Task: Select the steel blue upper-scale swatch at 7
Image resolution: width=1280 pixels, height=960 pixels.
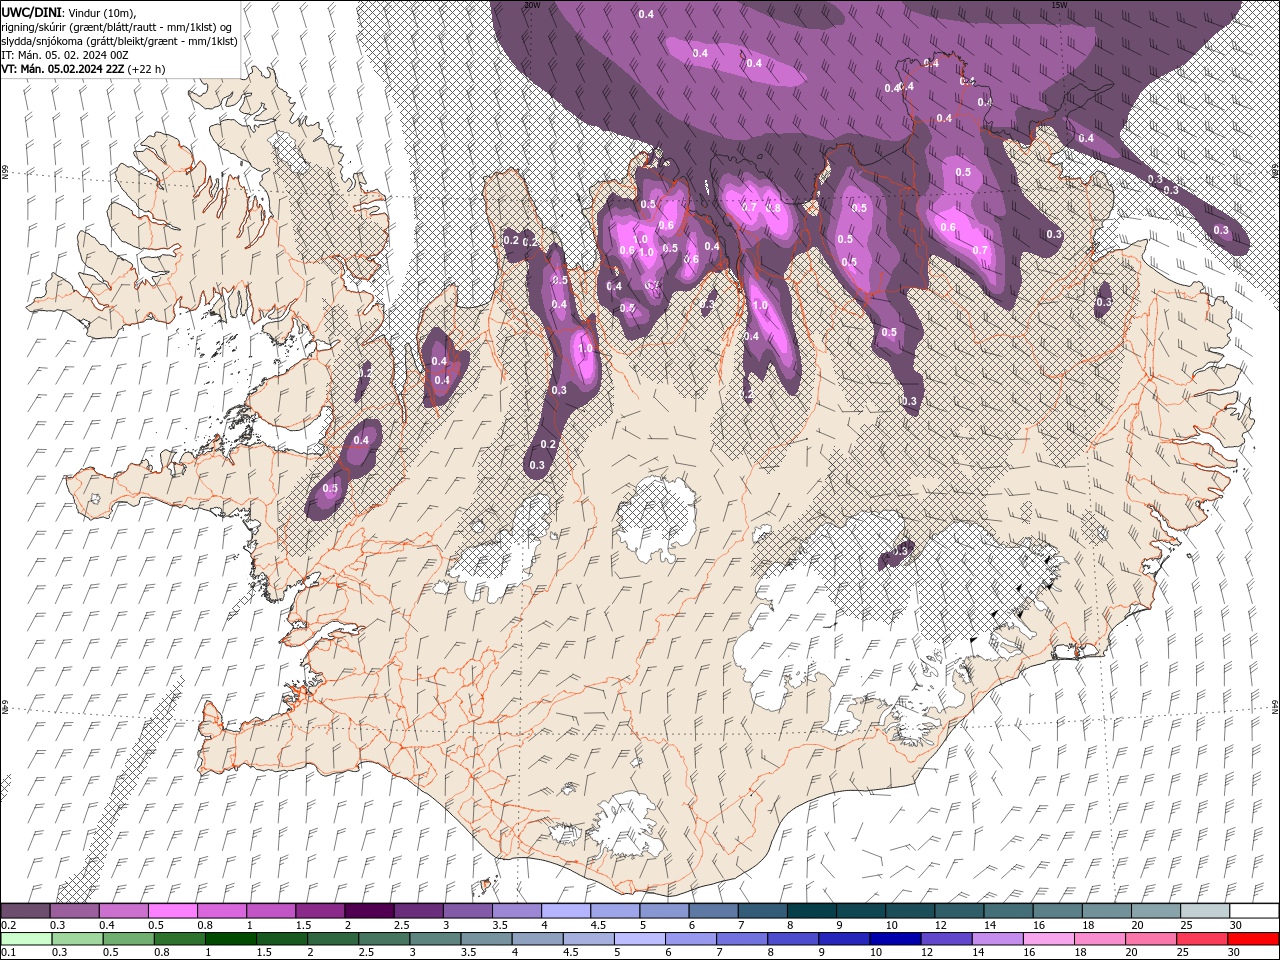Action: [x=762, y=911]
